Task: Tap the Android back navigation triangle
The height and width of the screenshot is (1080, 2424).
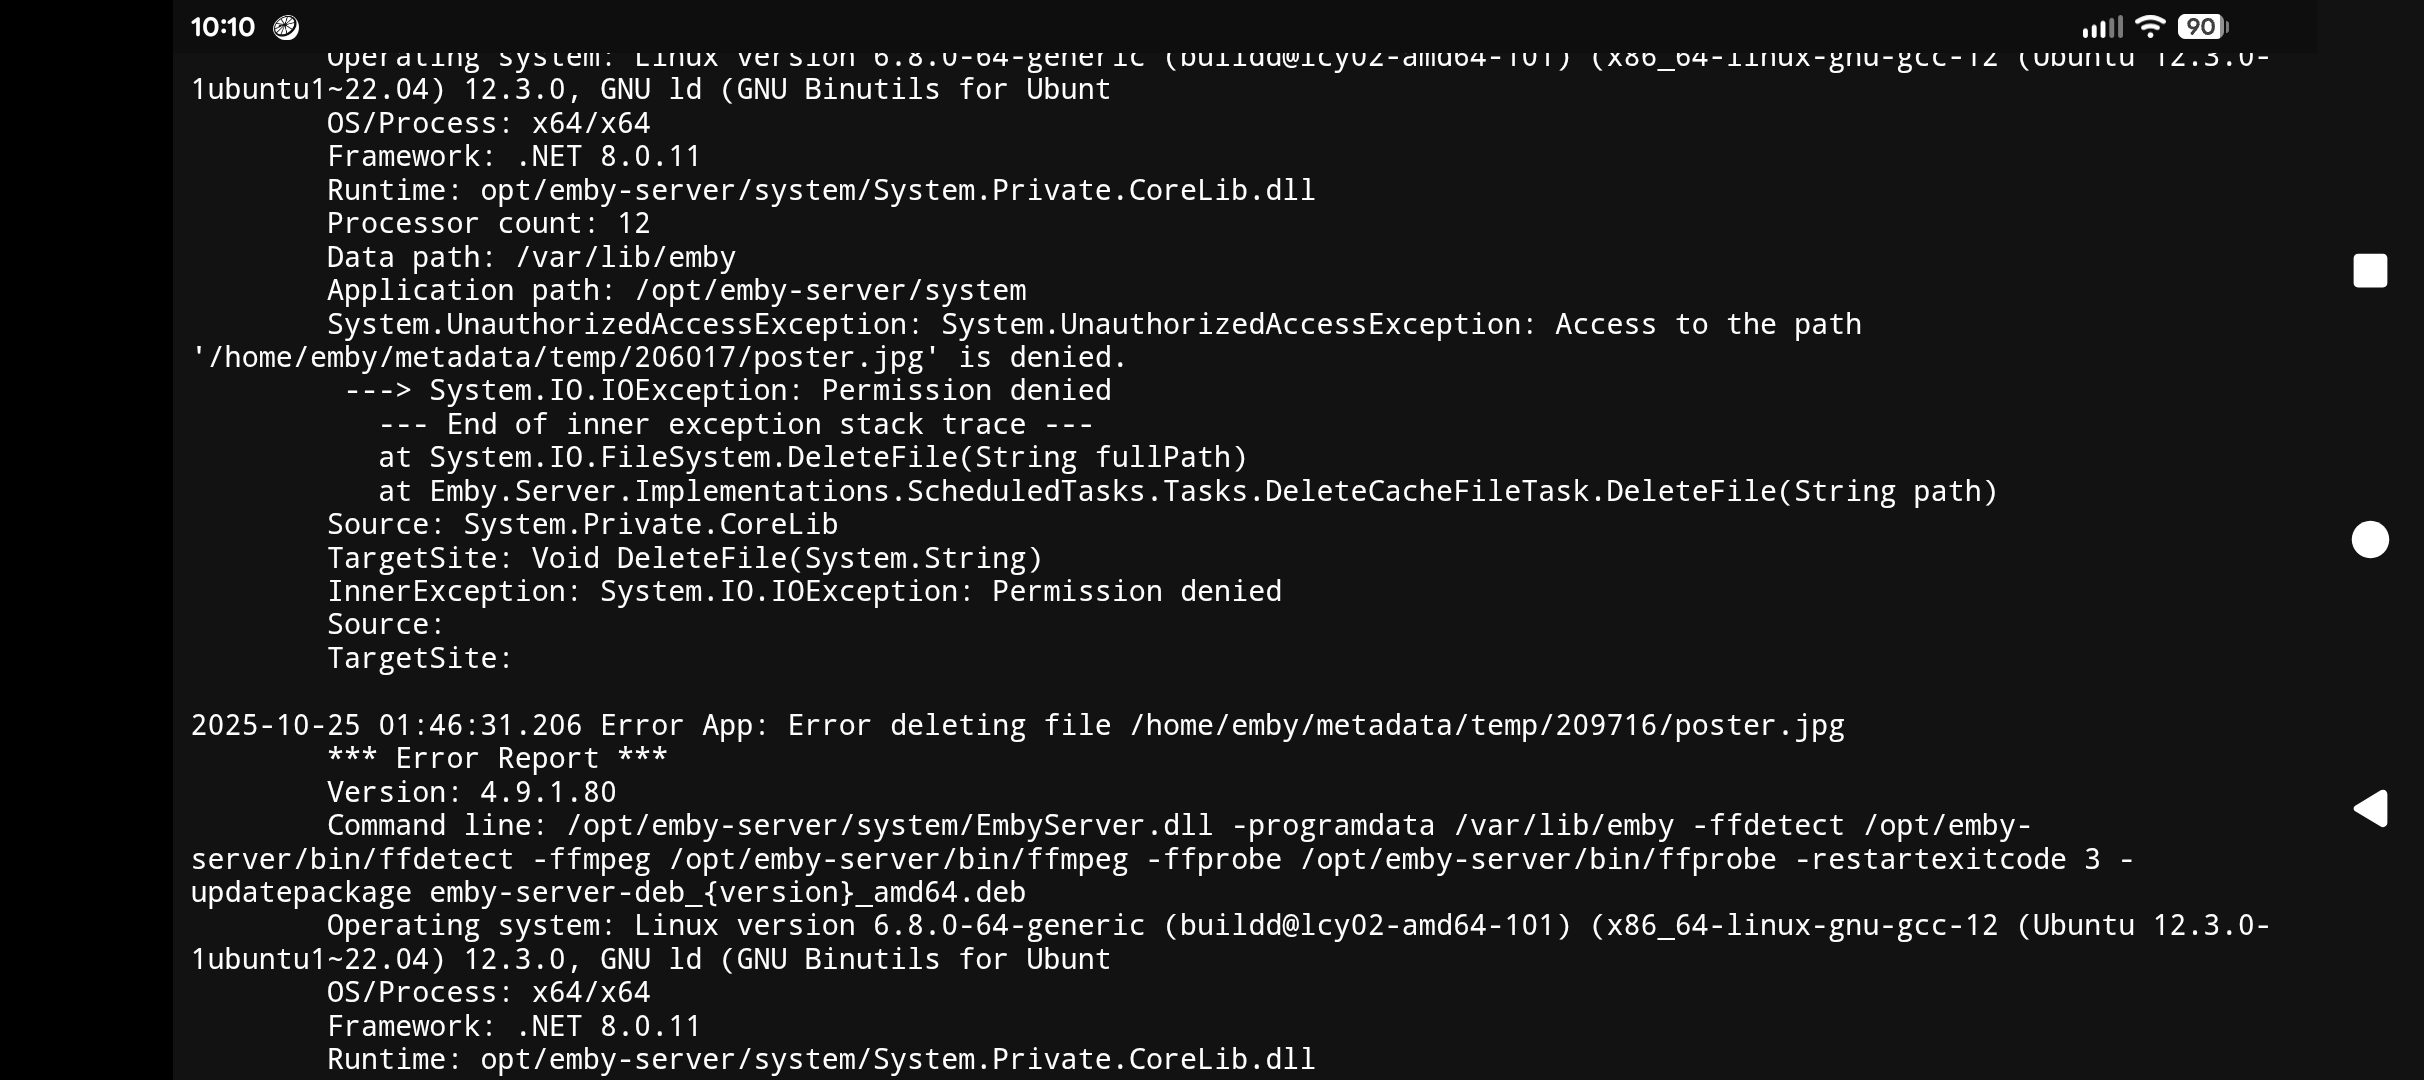Action: tap(2370, 808)
